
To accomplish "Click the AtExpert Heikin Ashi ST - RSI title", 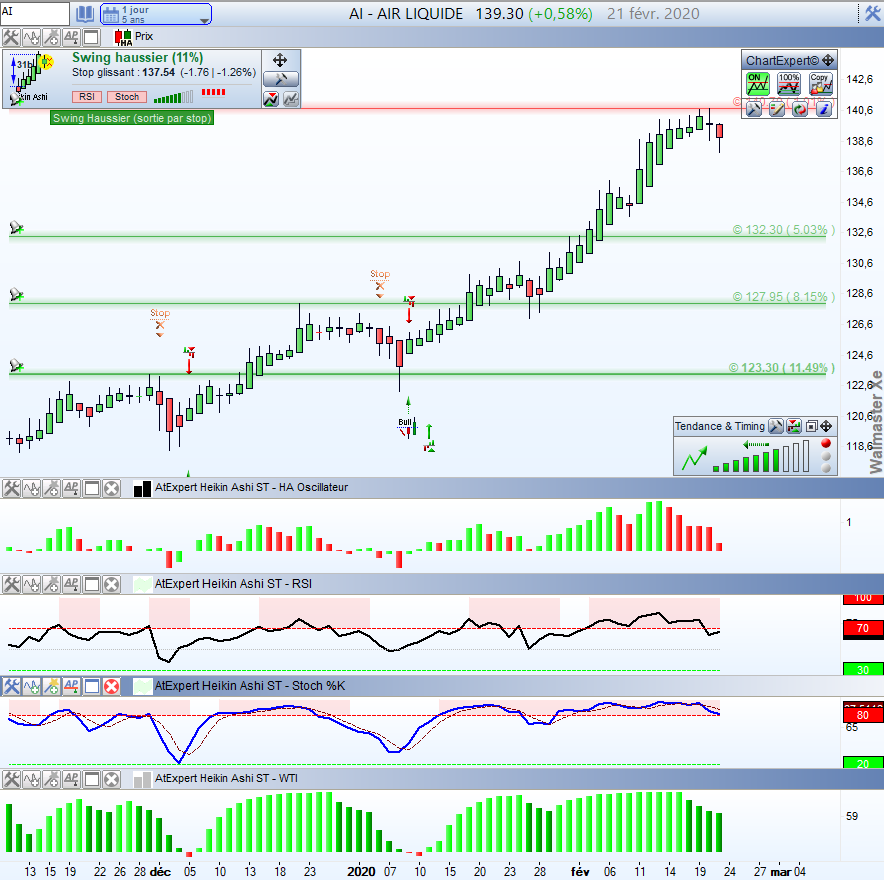I will click(233, 583).
